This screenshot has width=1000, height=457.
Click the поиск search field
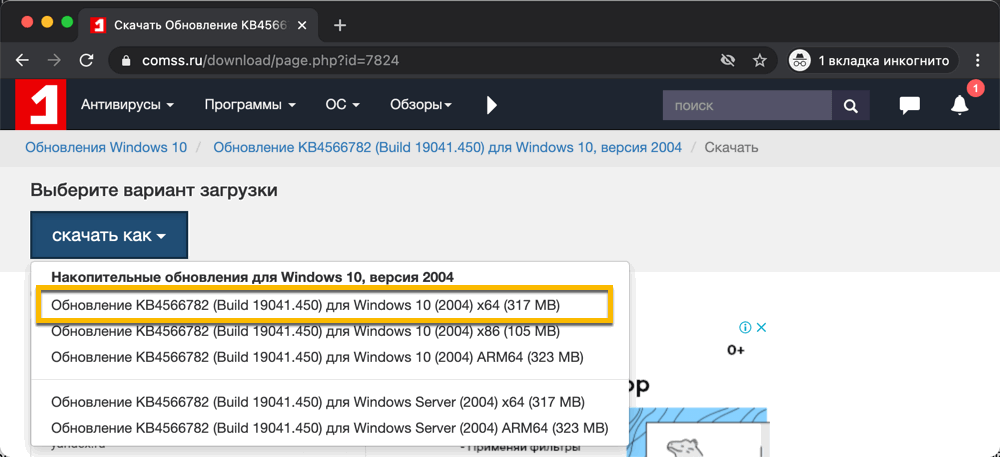pyautogui.click(x=747, y=105)
